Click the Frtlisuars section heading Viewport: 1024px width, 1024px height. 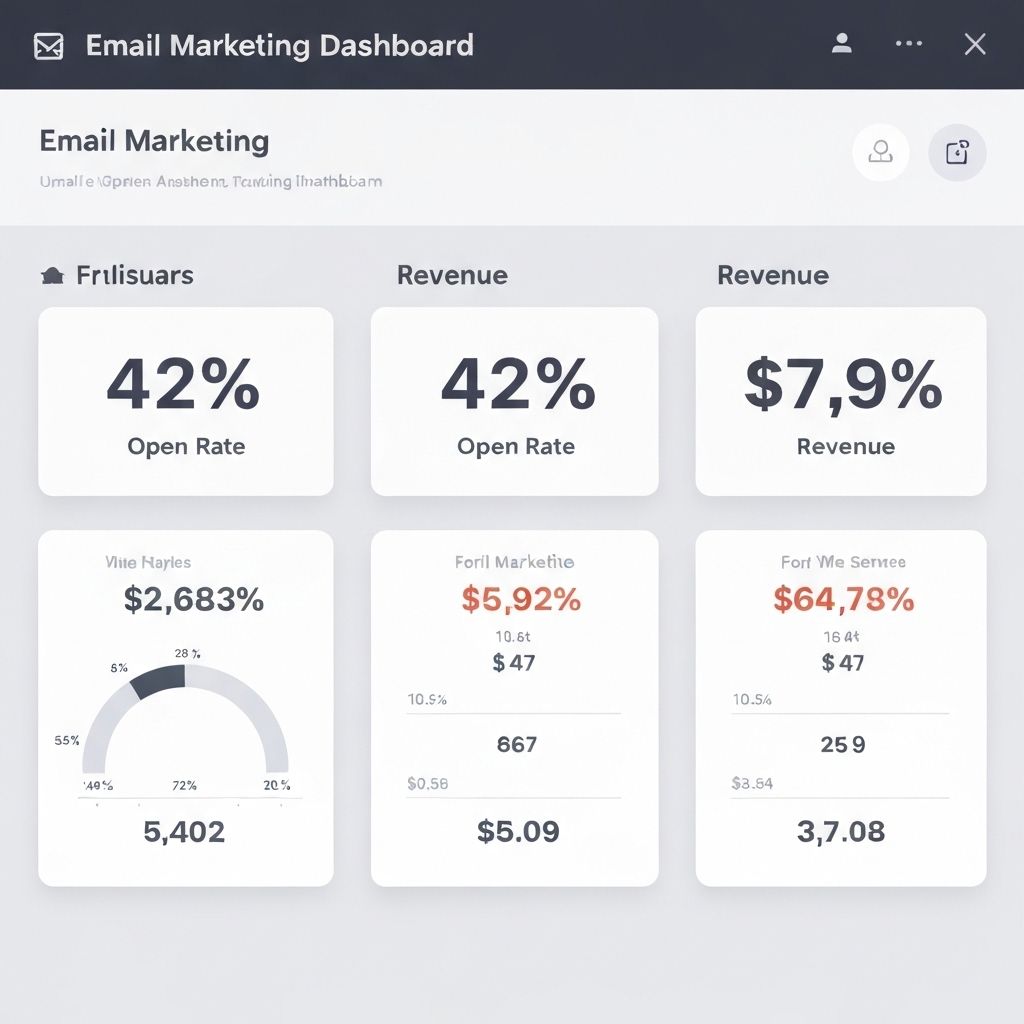(x=135, y=276)
